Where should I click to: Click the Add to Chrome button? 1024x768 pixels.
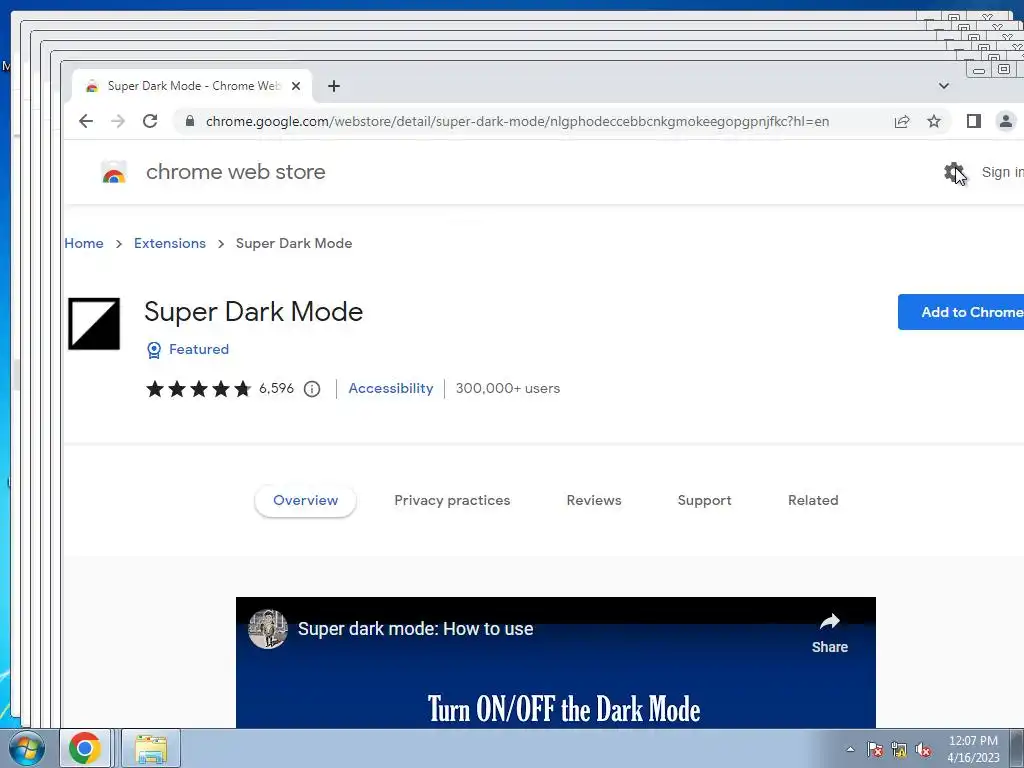click(x=961, y=312)
